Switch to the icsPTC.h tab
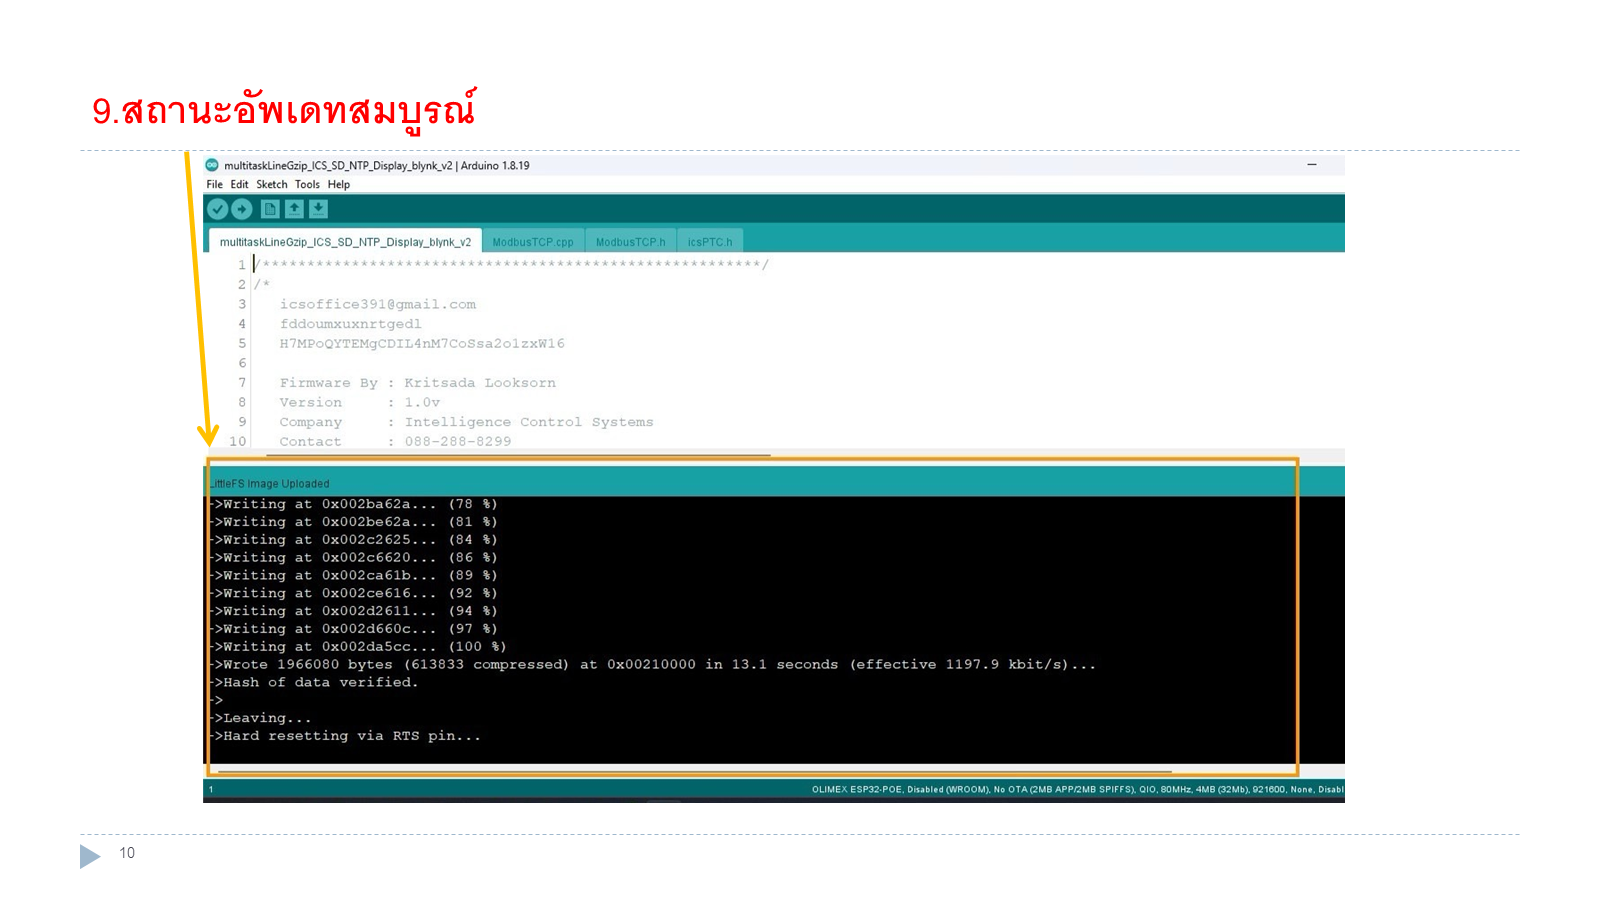 710,242
